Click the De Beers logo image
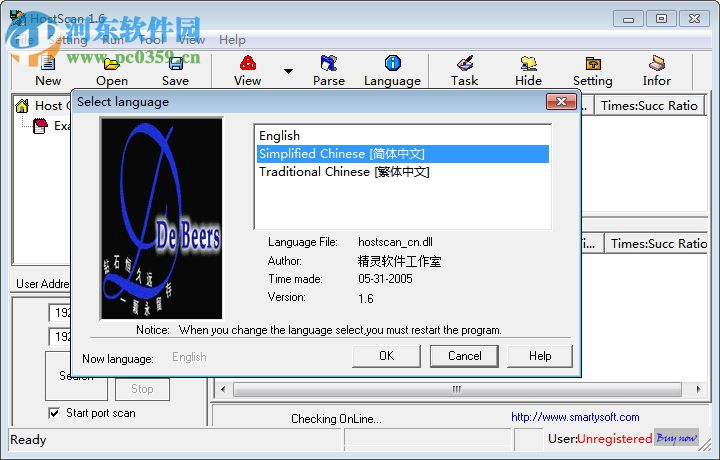The image size is (720, 460). (161, 218)
